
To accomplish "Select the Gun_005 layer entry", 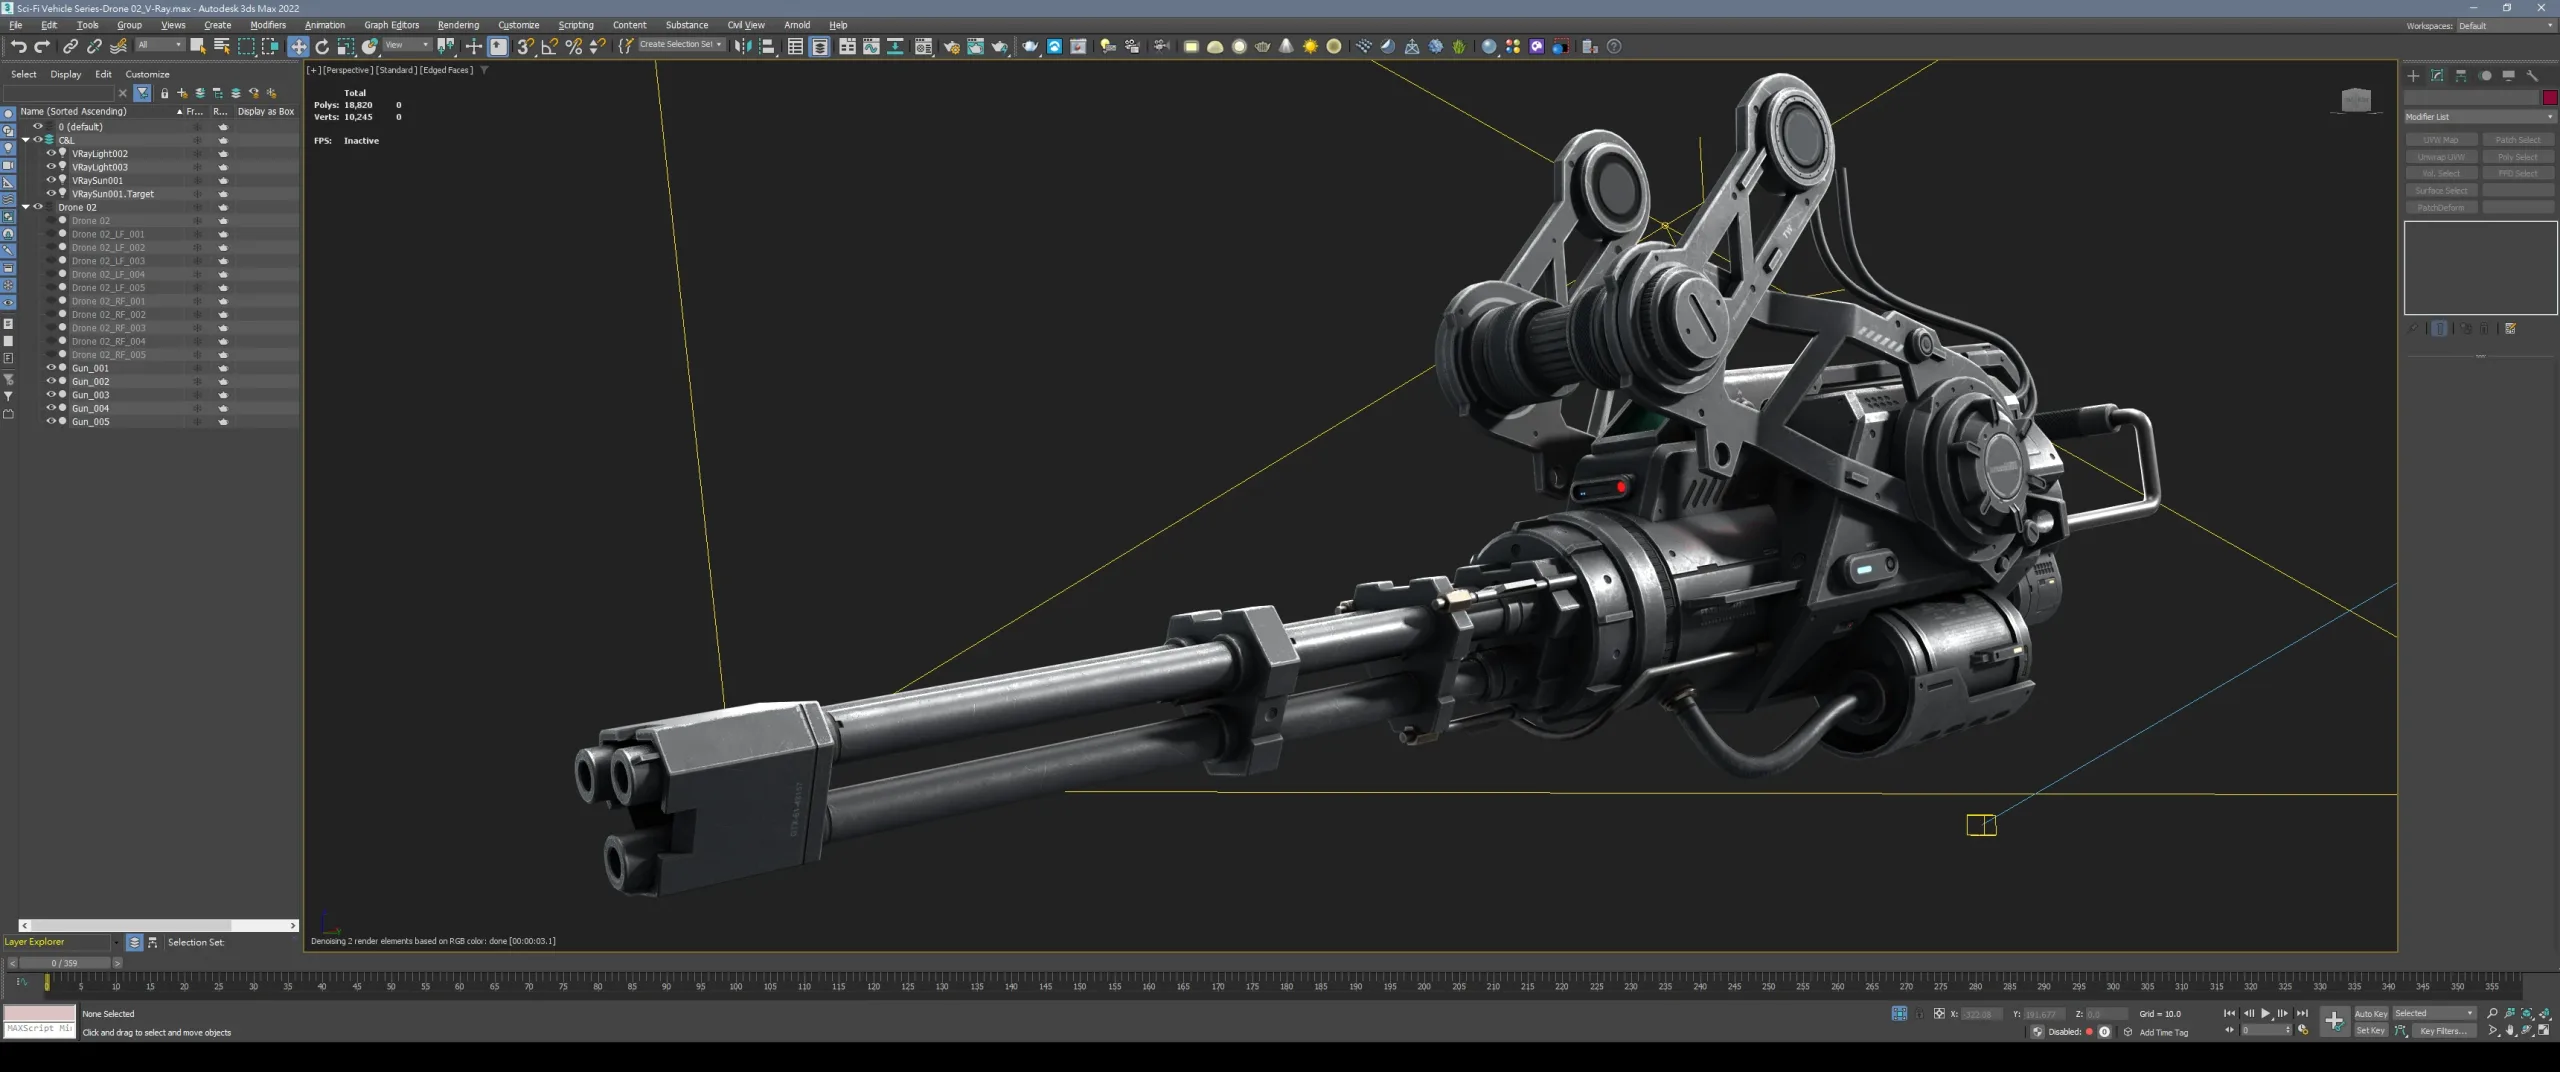I will (91, 421).
